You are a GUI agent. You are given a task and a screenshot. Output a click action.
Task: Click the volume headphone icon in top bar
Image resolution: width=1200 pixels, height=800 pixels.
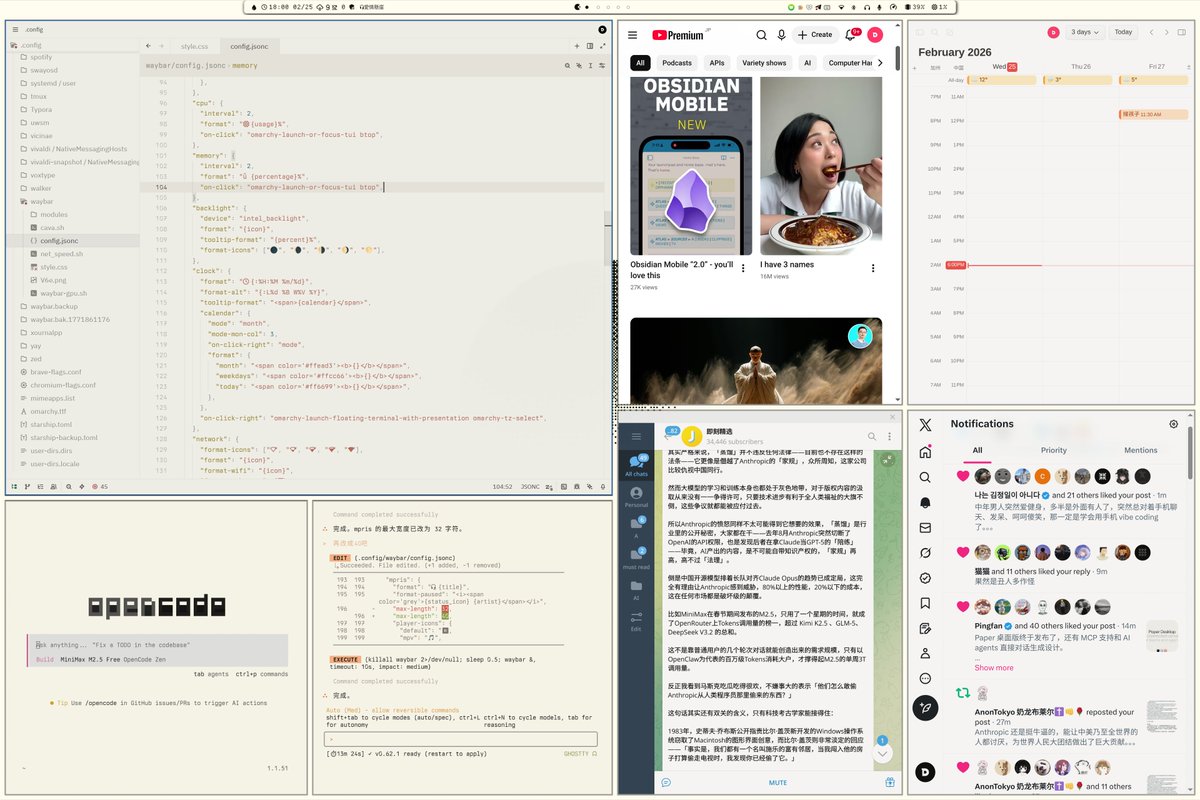866,7
